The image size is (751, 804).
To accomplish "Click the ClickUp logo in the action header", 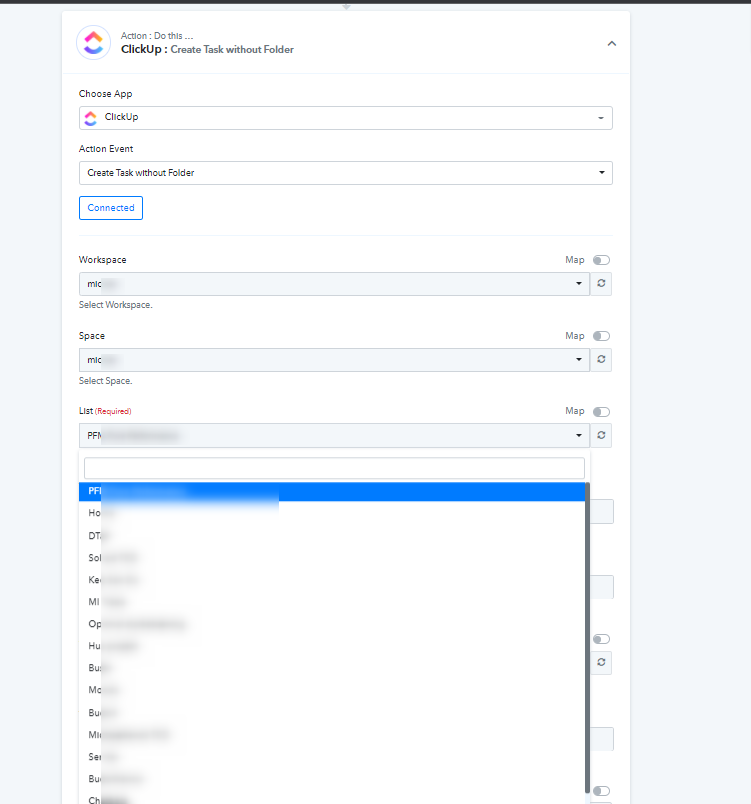I will pos(93,43).
